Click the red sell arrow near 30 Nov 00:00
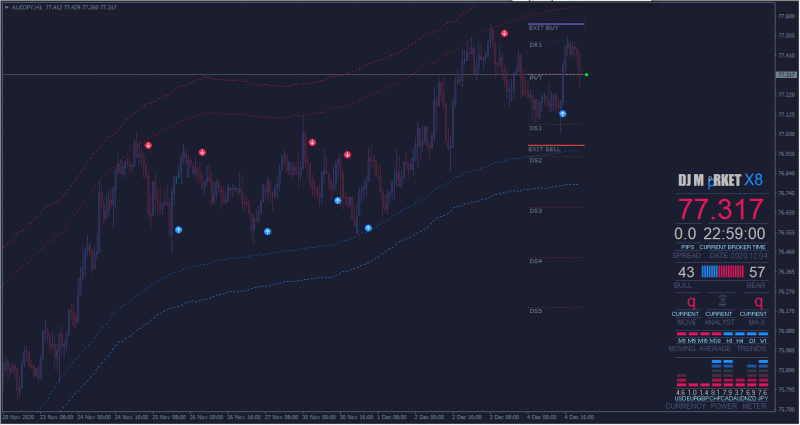 click(312, 143)
